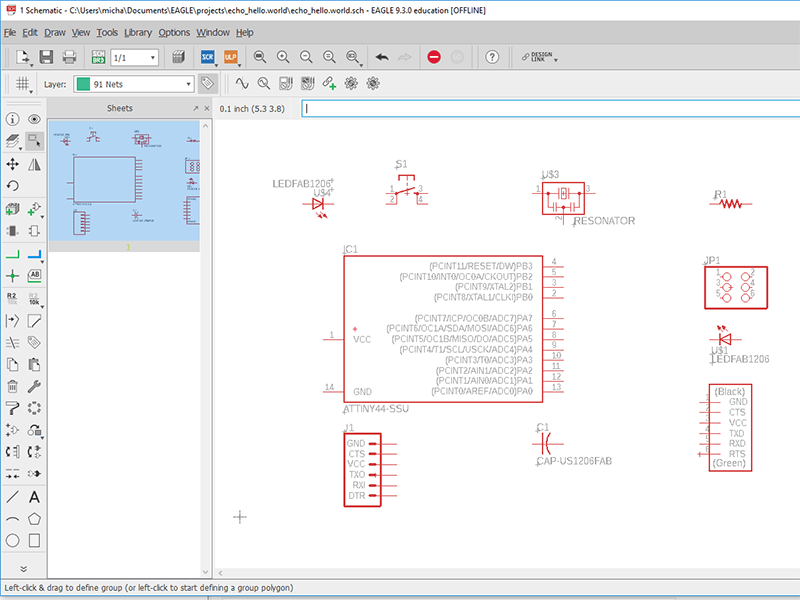
Task: Select the Junction dot tool
Action: pyautogui.click(x=13, y=276)
